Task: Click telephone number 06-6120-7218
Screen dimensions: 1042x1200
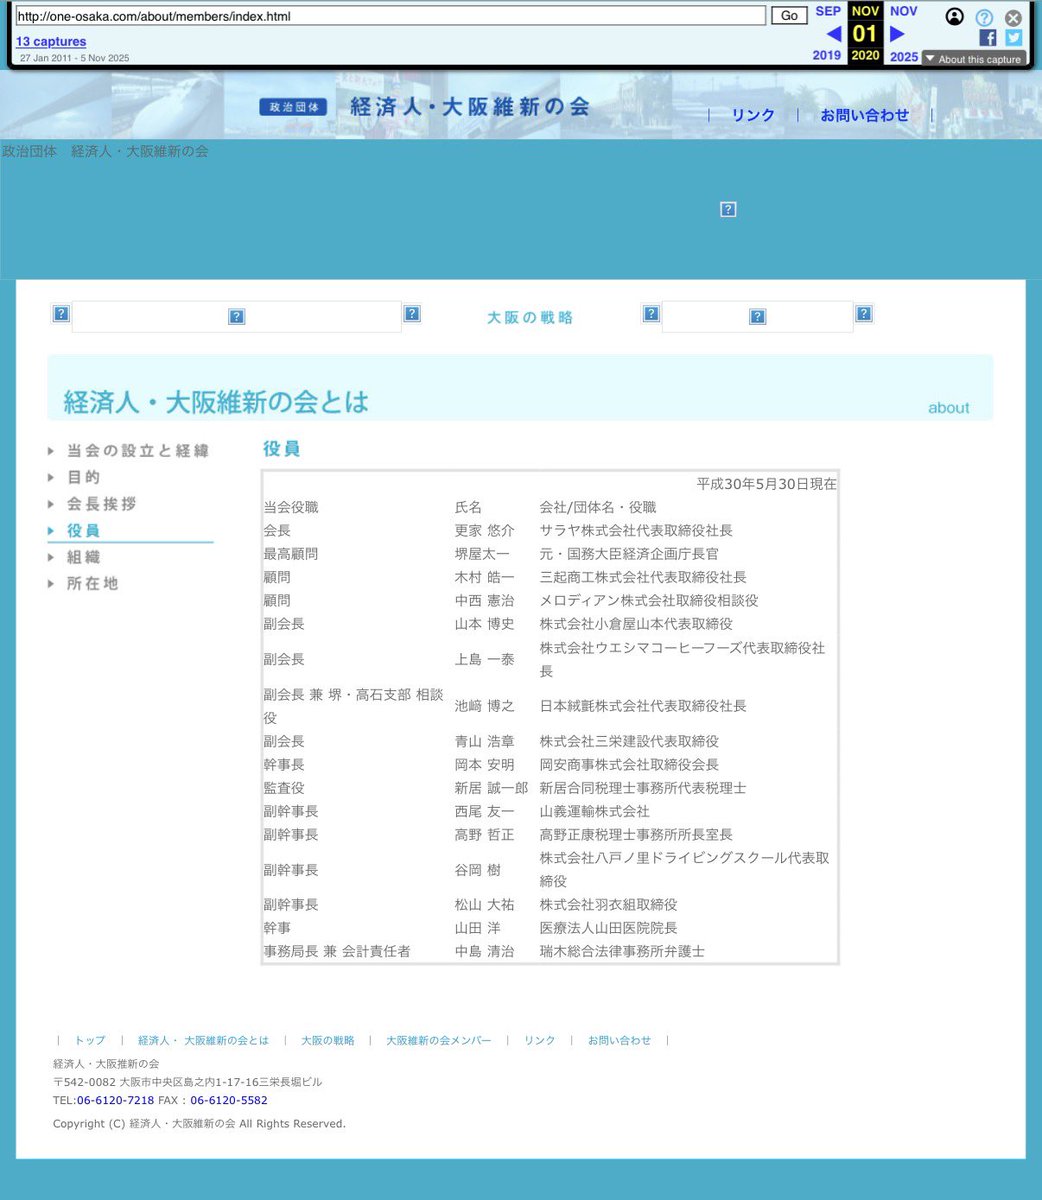Action: 116,1100
